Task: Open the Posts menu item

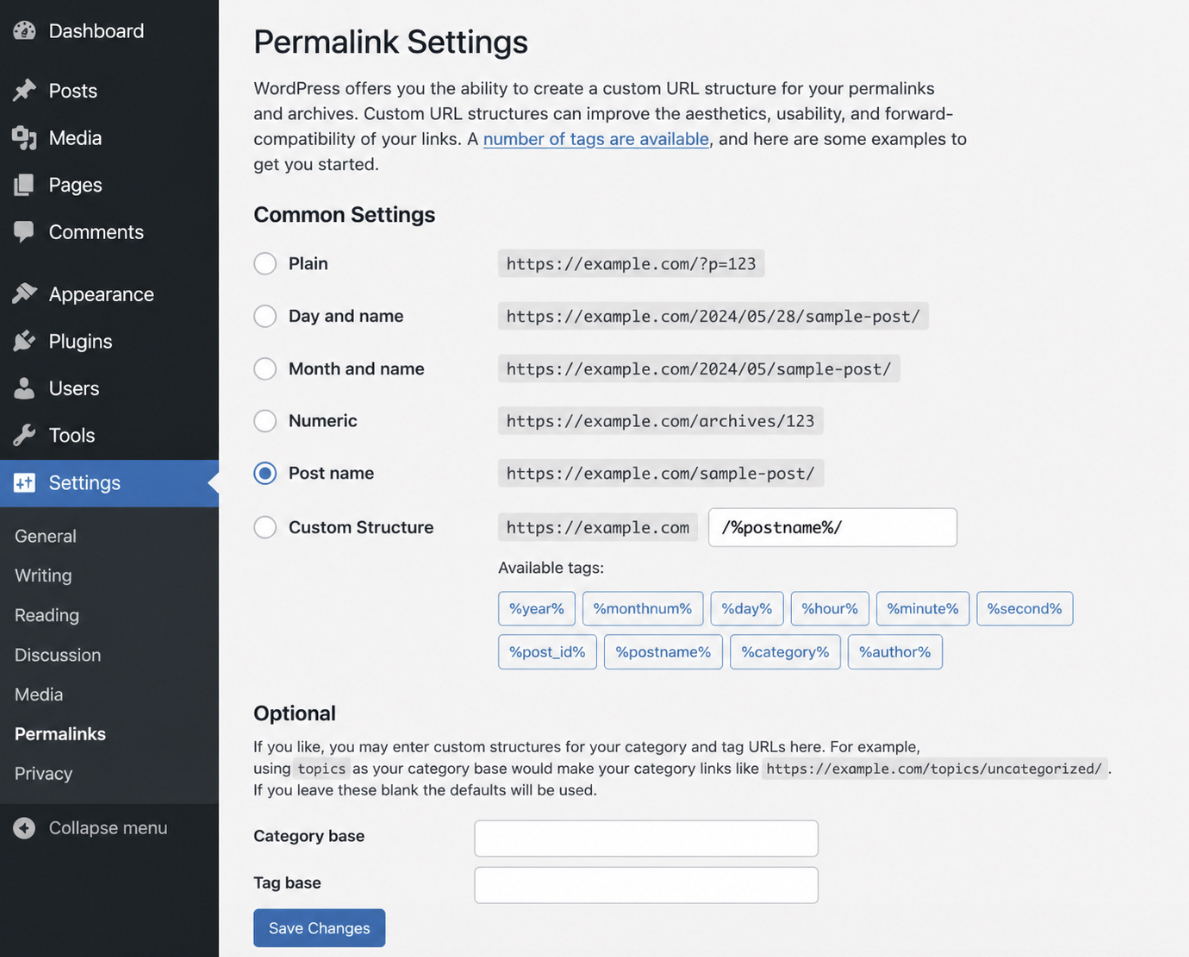Action: (x=73, y=91)
